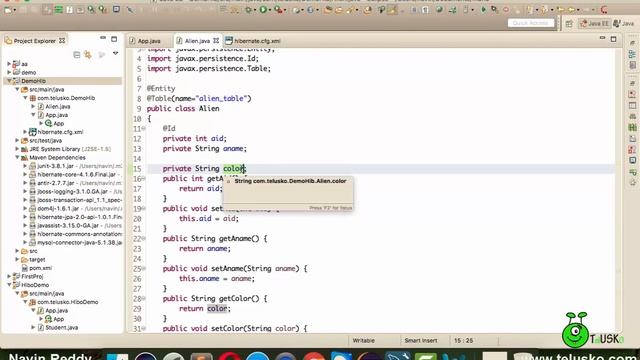The height and width of the screenshot is (360, 640).
Task: Open the hibernate.cfg.xml editor tab
Action: [x=253, y=41]
